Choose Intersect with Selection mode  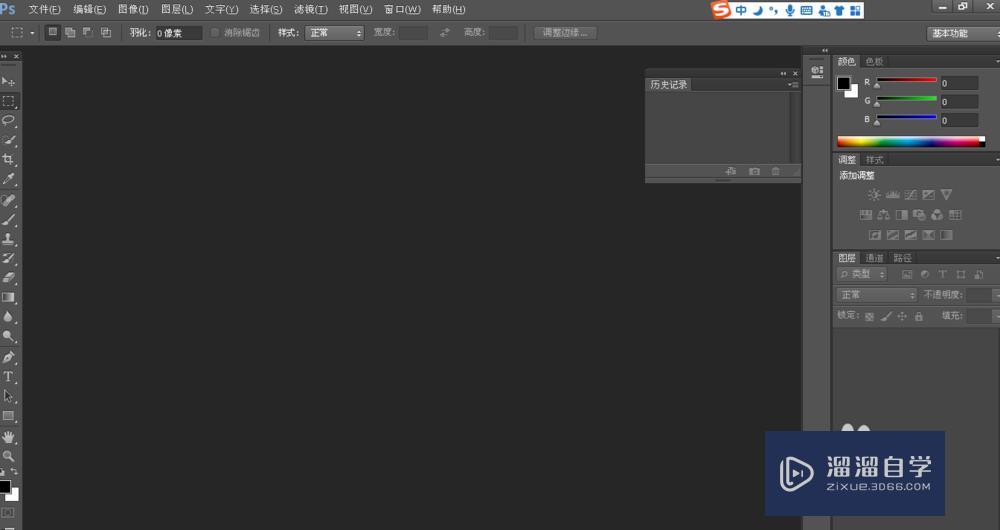(x=106, y=33)
